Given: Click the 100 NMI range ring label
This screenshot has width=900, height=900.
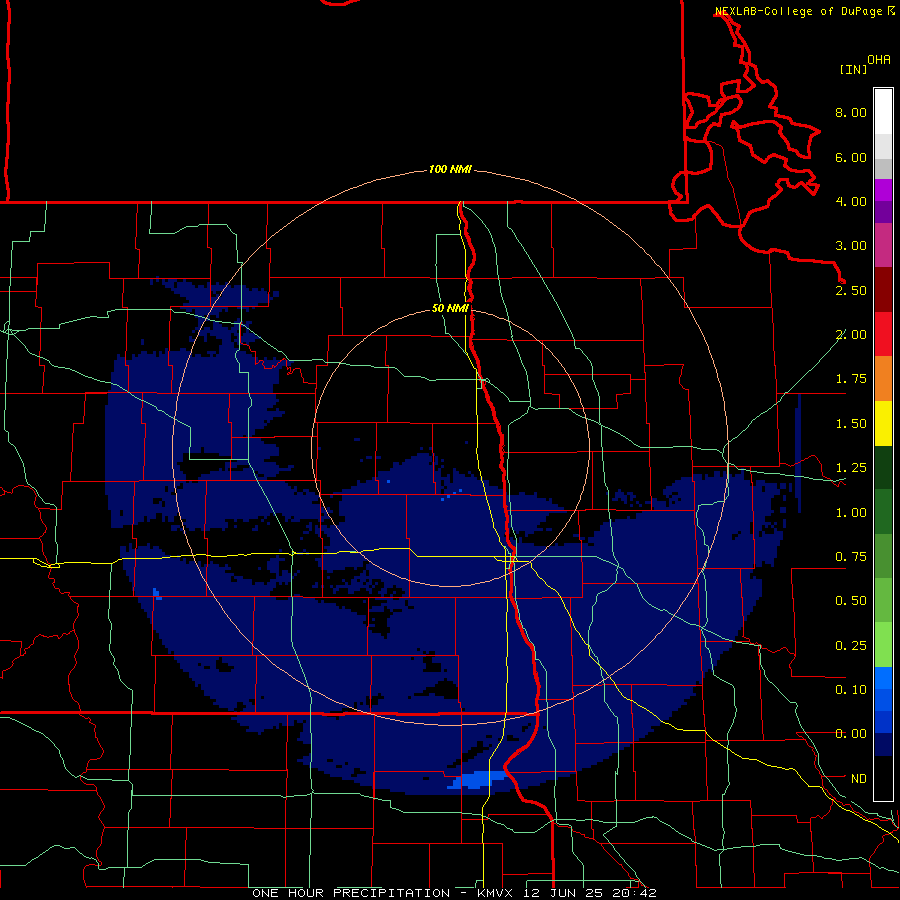Looking at the screenshot, I should pos(450,169).
